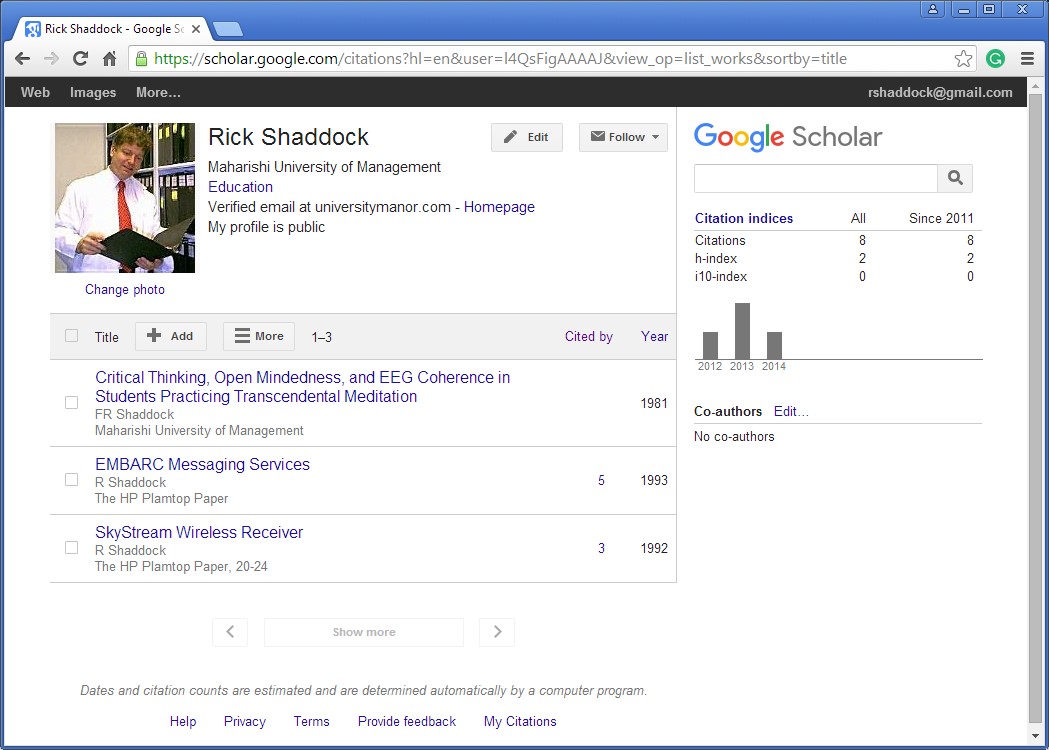Viewport: 1049px width, 750px height.
Task: Open the Web navigation item
Action: point(35,92)
